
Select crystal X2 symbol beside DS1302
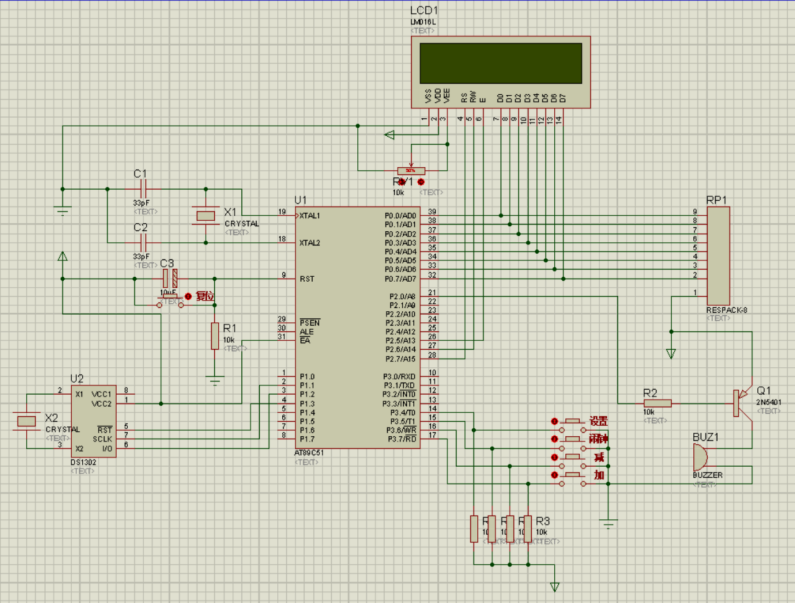tap(26, 421)
